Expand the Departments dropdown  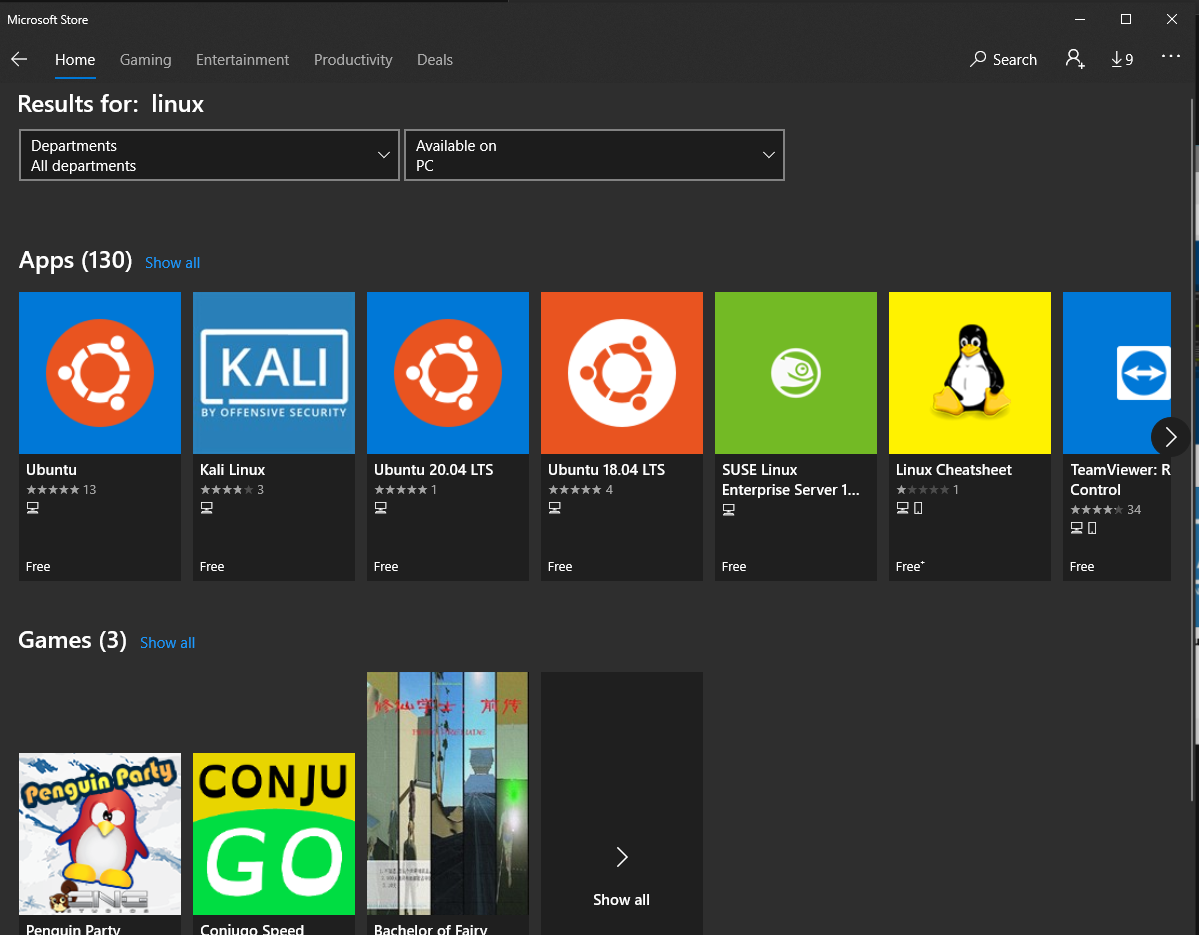[x=209, y=155]
